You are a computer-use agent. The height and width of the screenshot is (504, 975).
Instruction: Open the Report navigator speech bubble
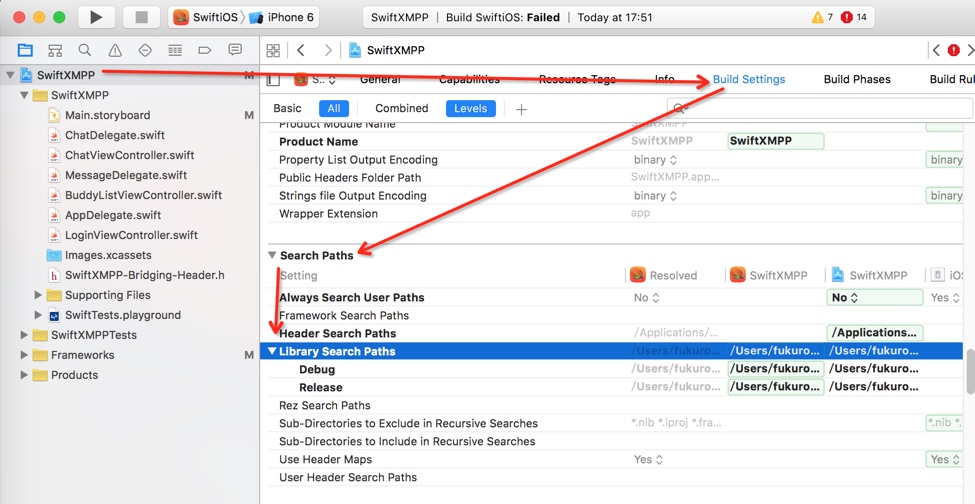tap(235, 50)
